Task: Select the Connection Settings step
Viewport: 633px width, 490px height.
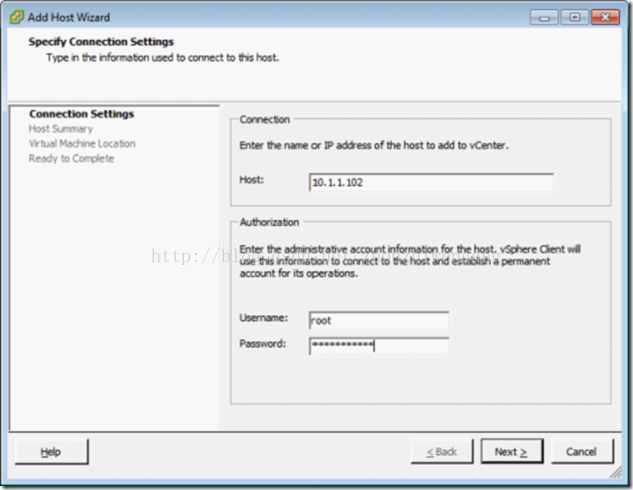Action: 82,114
